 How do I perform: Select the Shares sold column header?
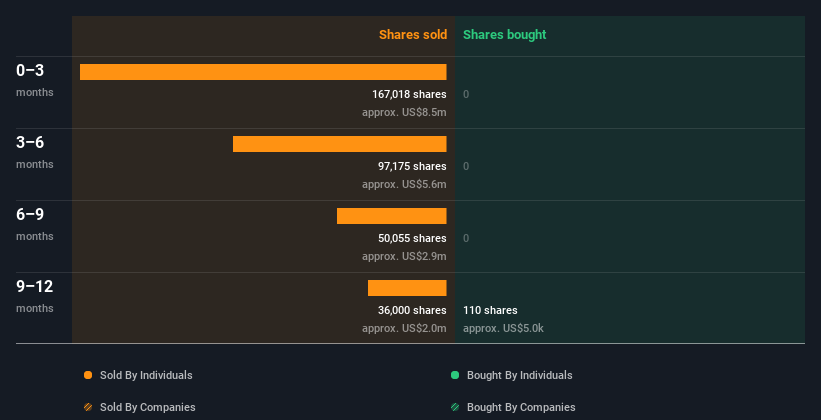(412, 35)
